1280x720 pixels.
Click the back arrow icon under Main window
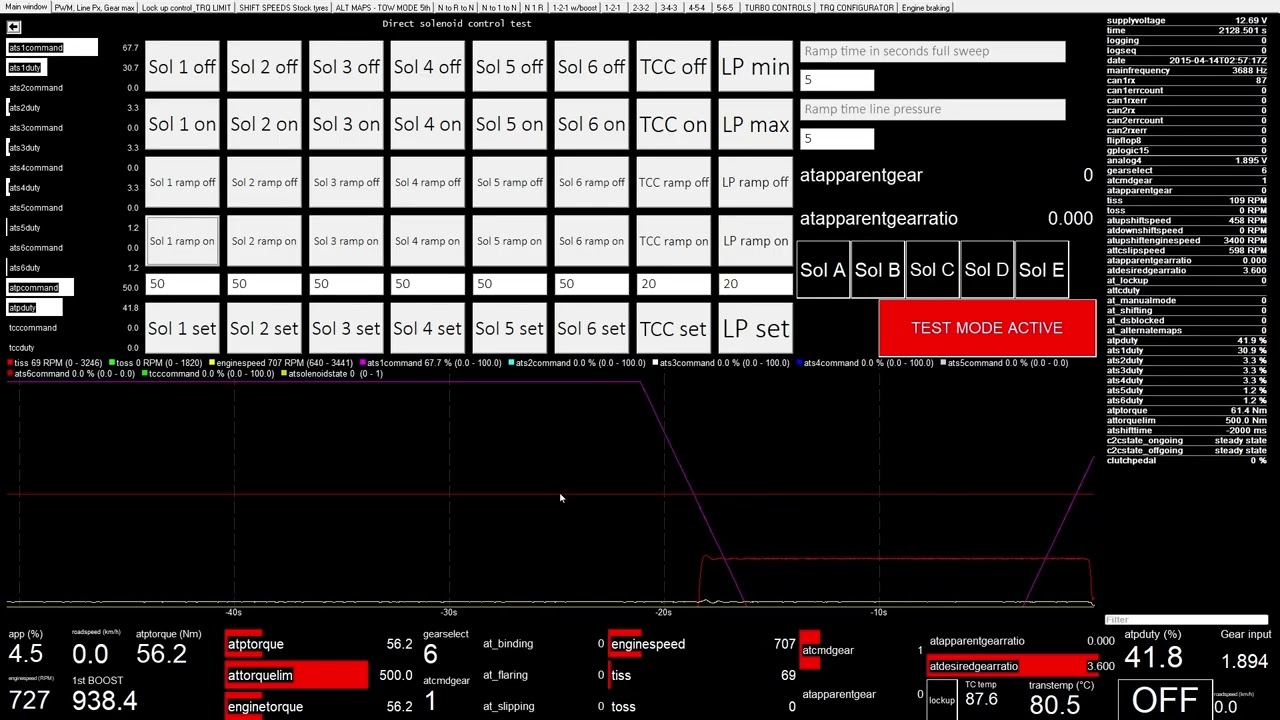click(x=13, y=27)
